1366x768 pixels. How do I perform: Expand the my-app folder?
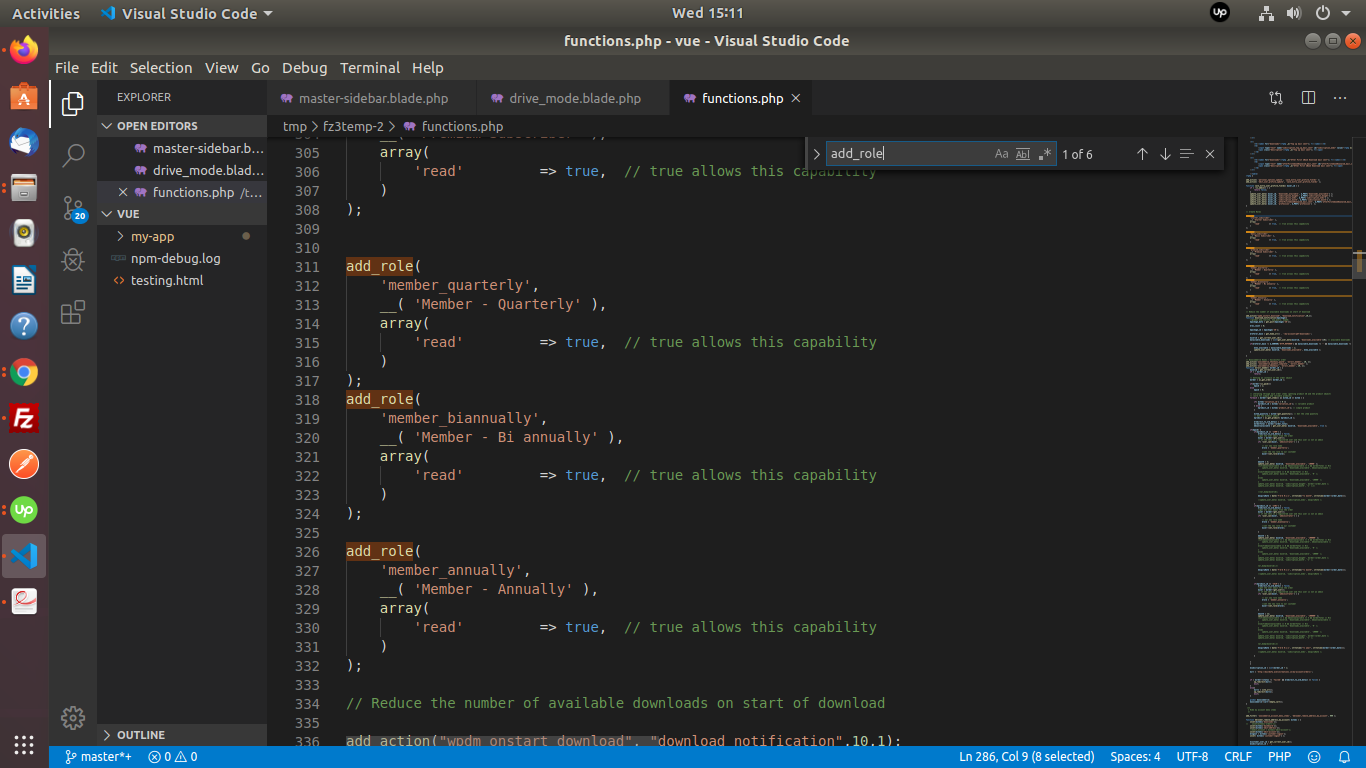pyautogui.click(x=152, y=236)
